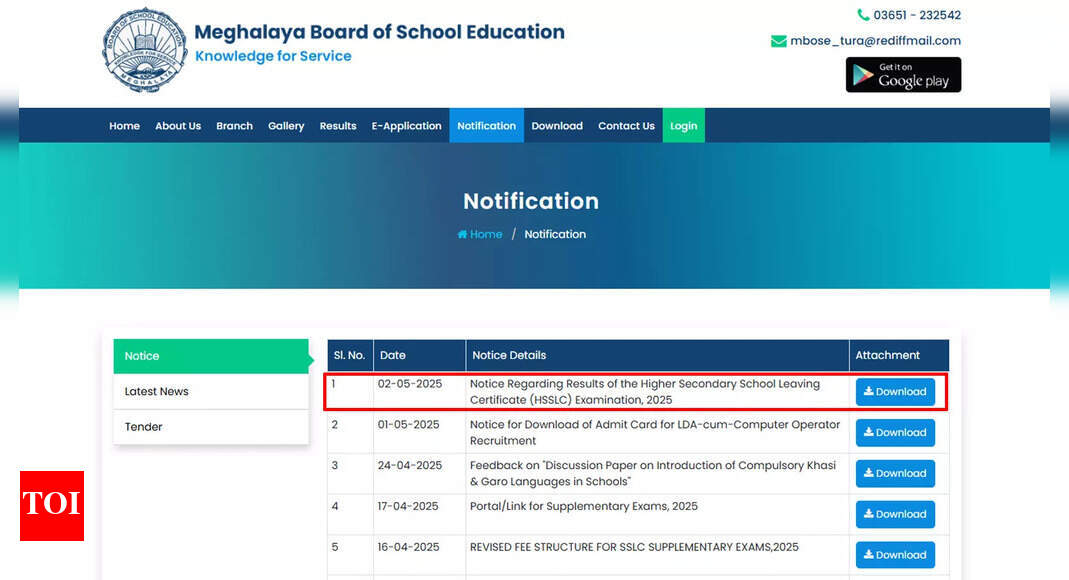The height and width of the screenshot is (580, 1069).
Task: Download the revised SSLC fee structure notice
Action: tap(895, 555)
